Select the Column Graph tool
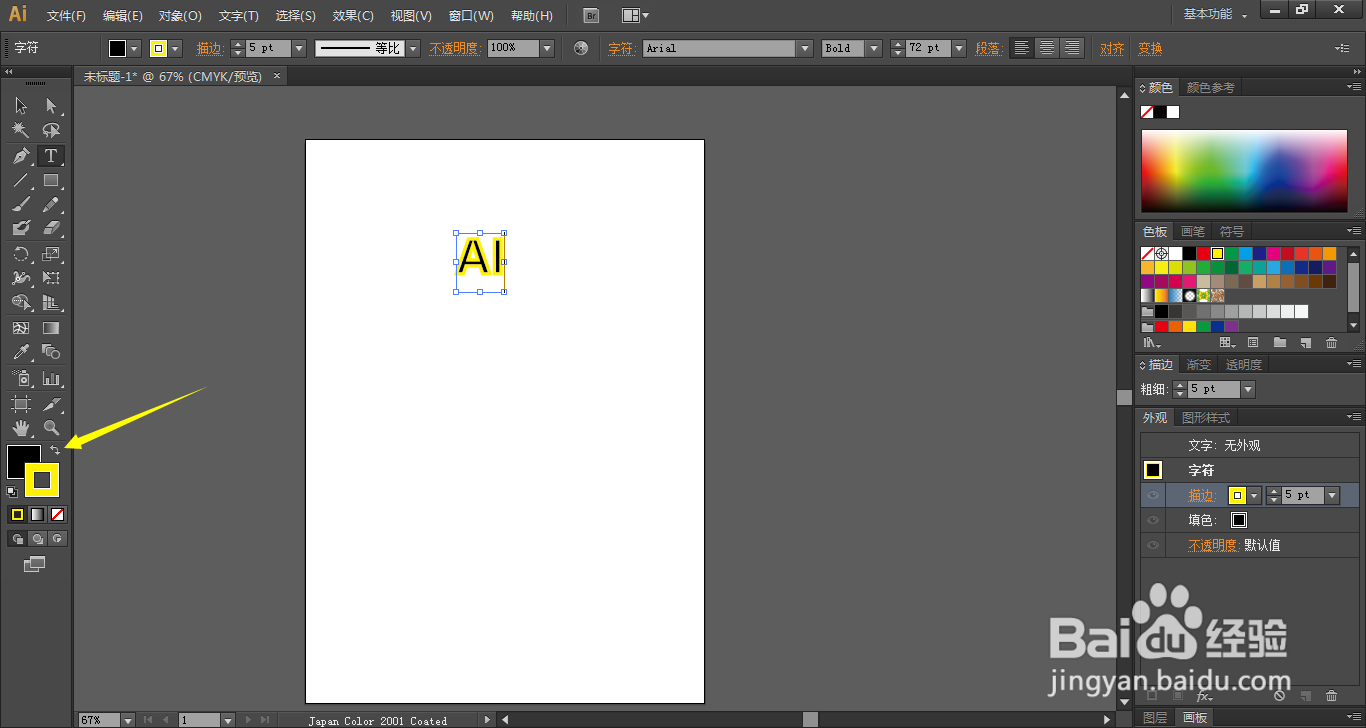Image resolution: width=1366 pixels, height=728 pixels. coord(51,379)
